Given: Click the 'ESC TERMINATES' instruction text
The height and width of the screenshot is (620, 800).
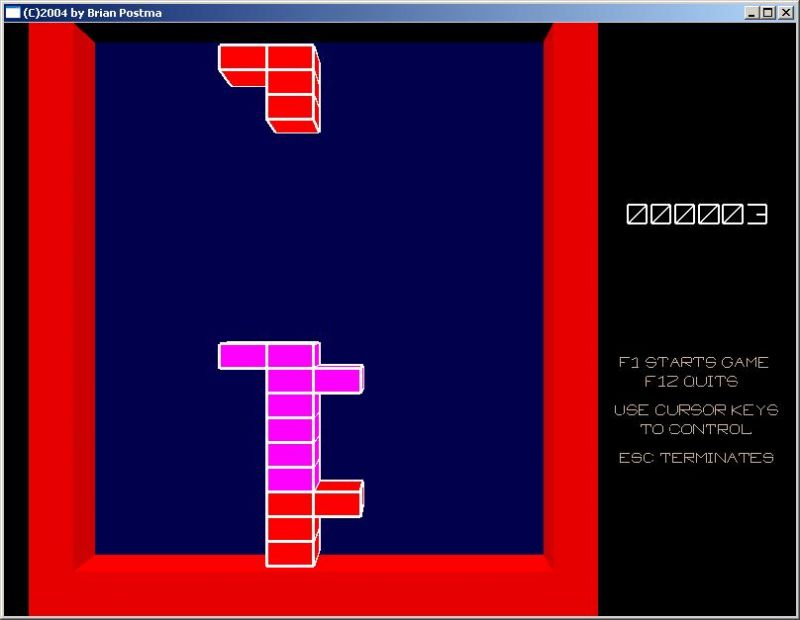Looking at the screenshot, I should coord(696,458).
